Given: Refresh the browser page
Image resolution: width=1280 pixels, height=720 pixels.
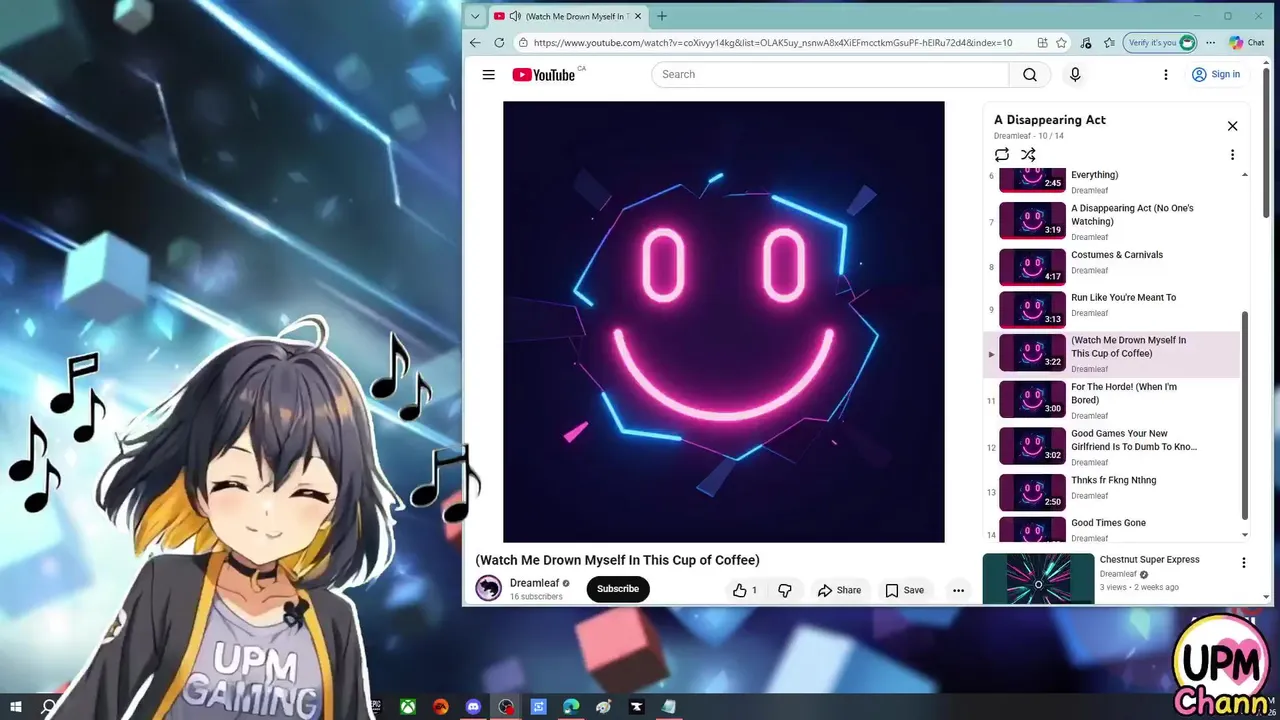Looking at the screenshot, I should (x=500, y=43).
